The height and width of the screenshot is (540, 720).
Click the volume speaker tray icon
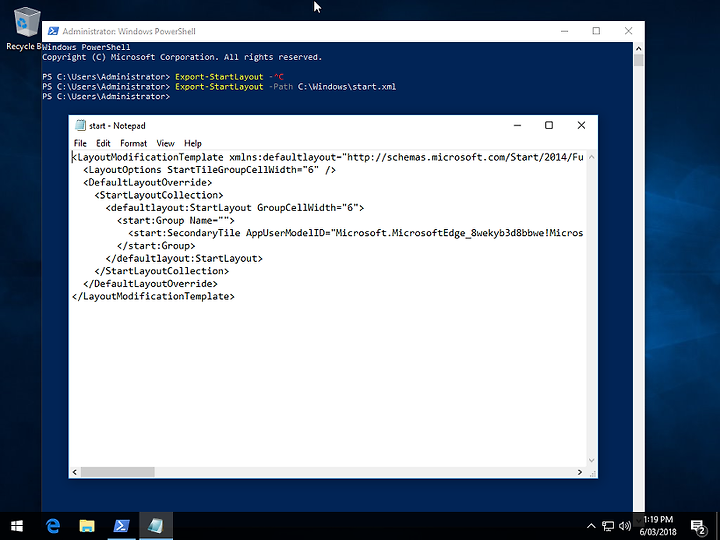[x=624, y=526]
